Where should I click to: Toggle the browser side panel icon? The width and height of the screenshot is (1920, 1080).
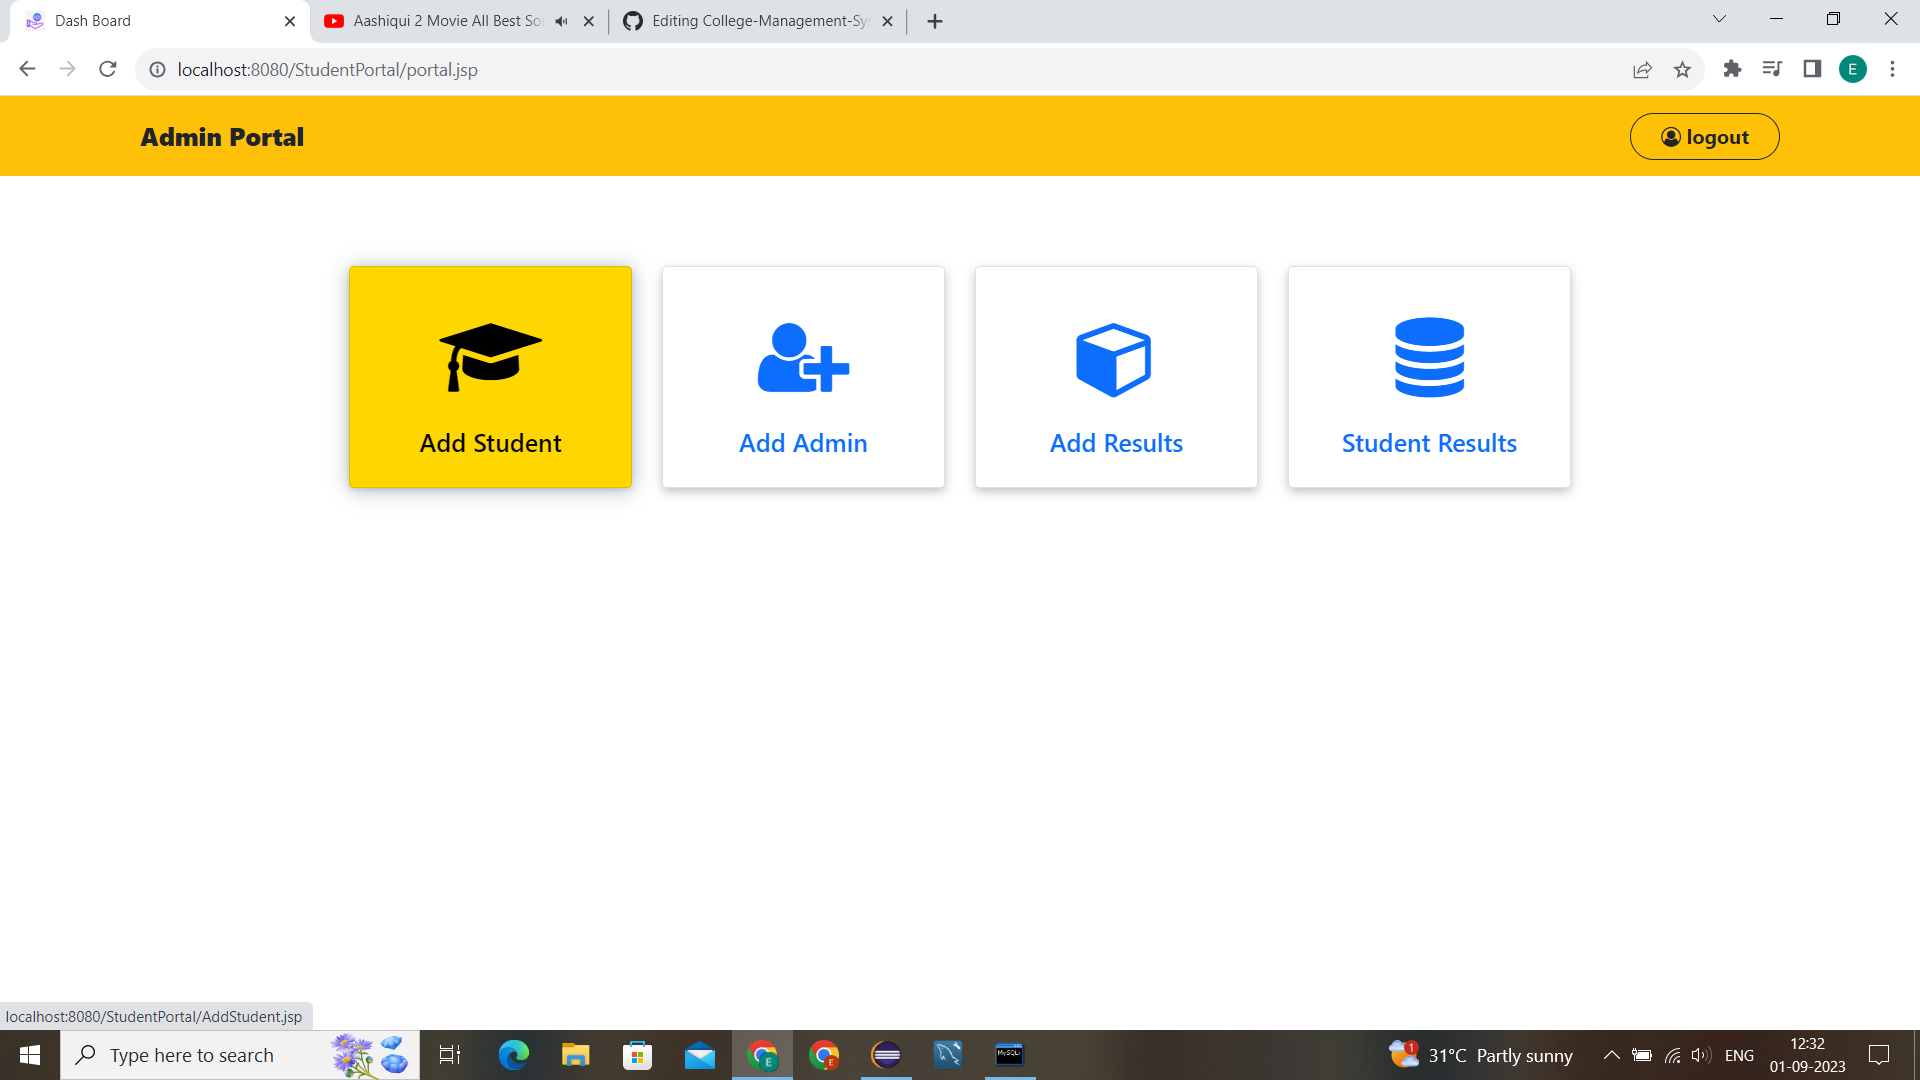(1812, 69)
